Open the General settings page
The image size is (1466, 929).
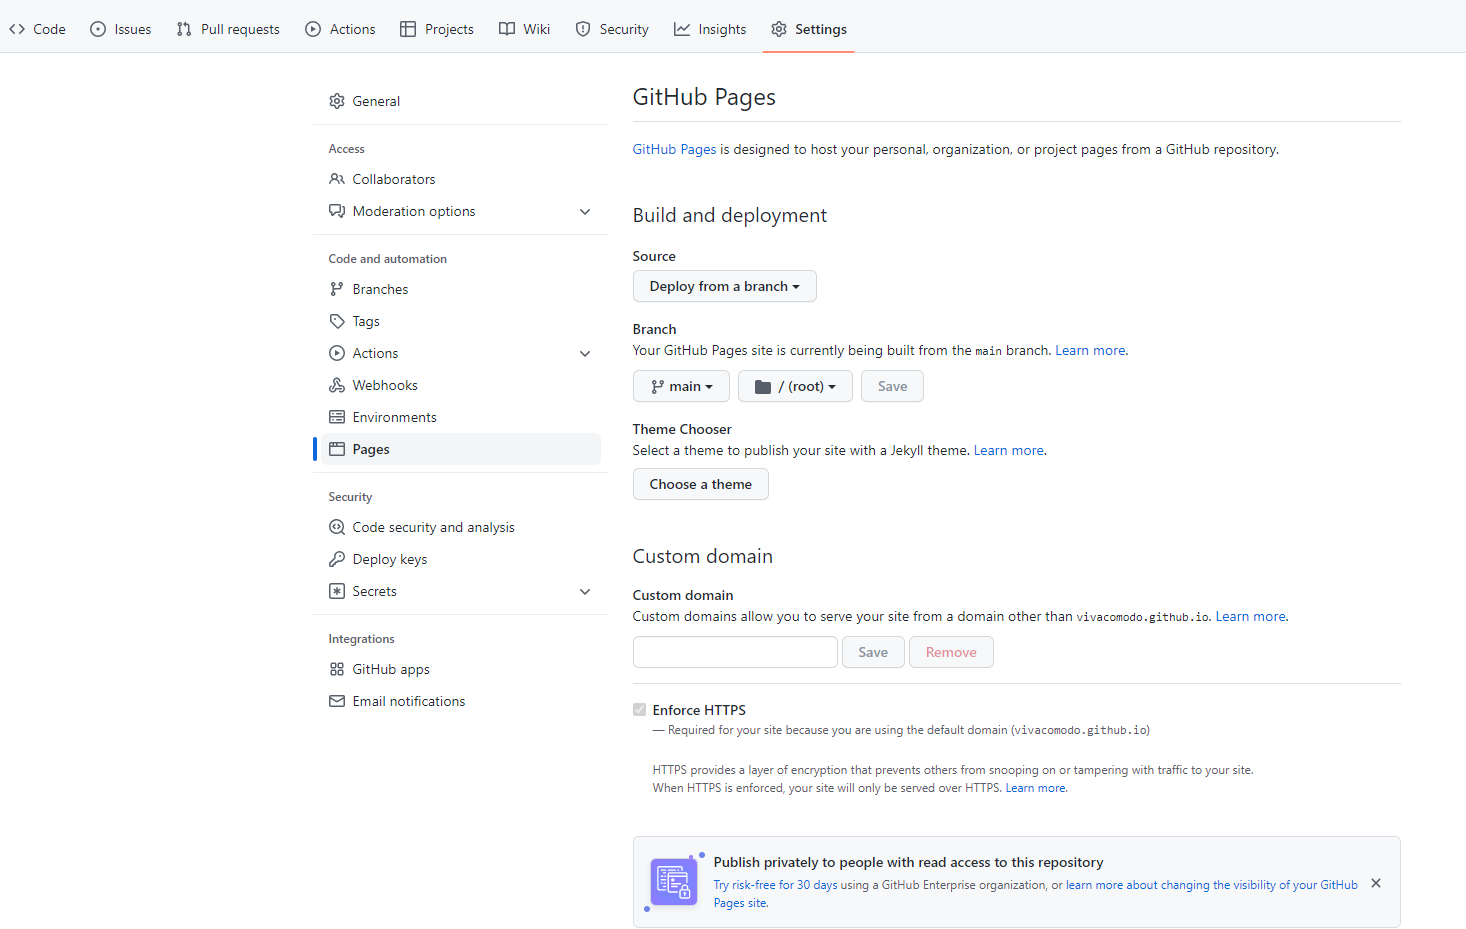461,101
